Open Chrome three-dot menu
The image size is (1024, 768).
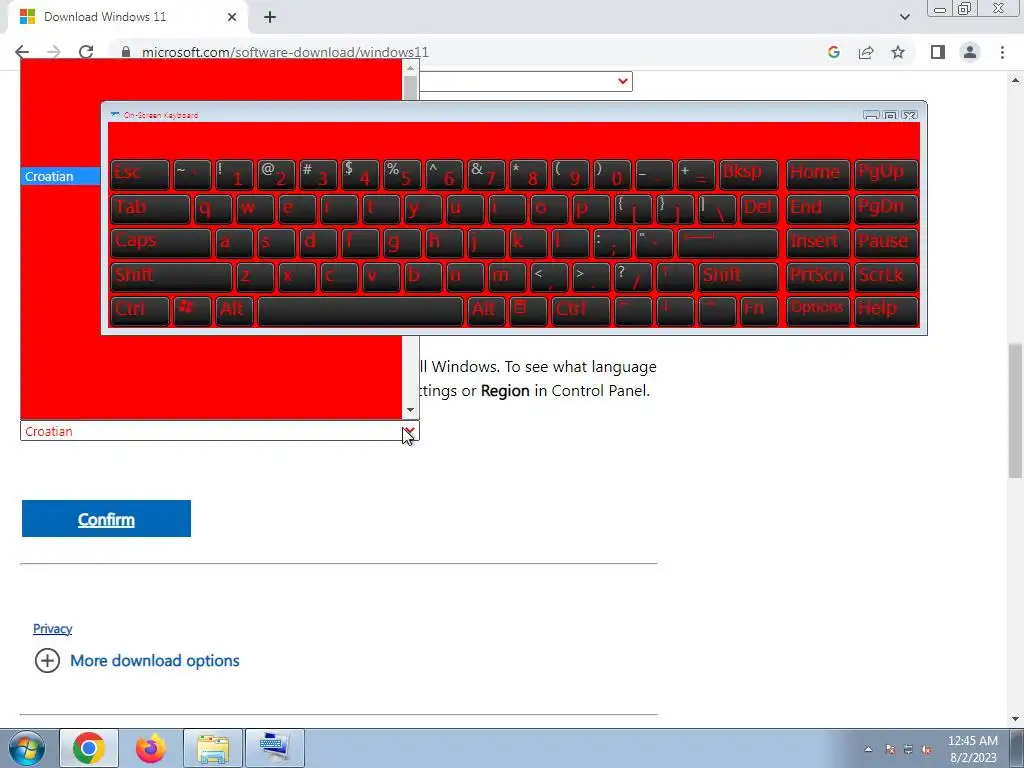coord(1002,52)
